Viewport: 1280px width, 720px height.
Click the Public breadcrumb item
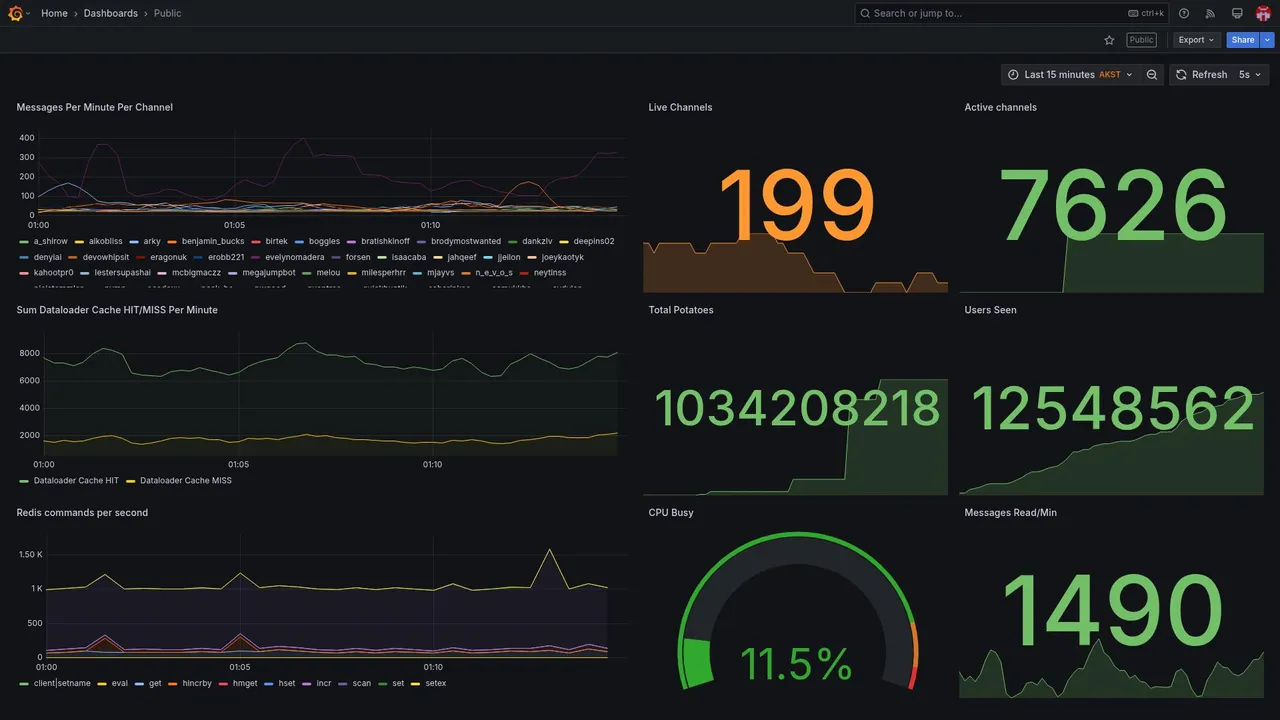168,13
